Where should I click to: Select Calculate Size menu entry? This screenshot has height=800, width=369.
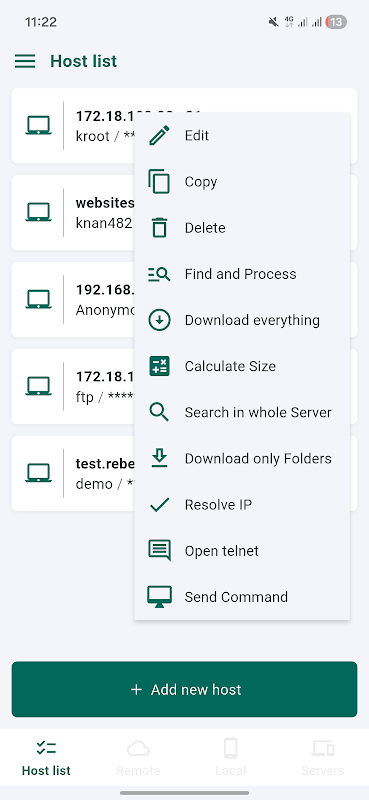(x=242, y=366)
